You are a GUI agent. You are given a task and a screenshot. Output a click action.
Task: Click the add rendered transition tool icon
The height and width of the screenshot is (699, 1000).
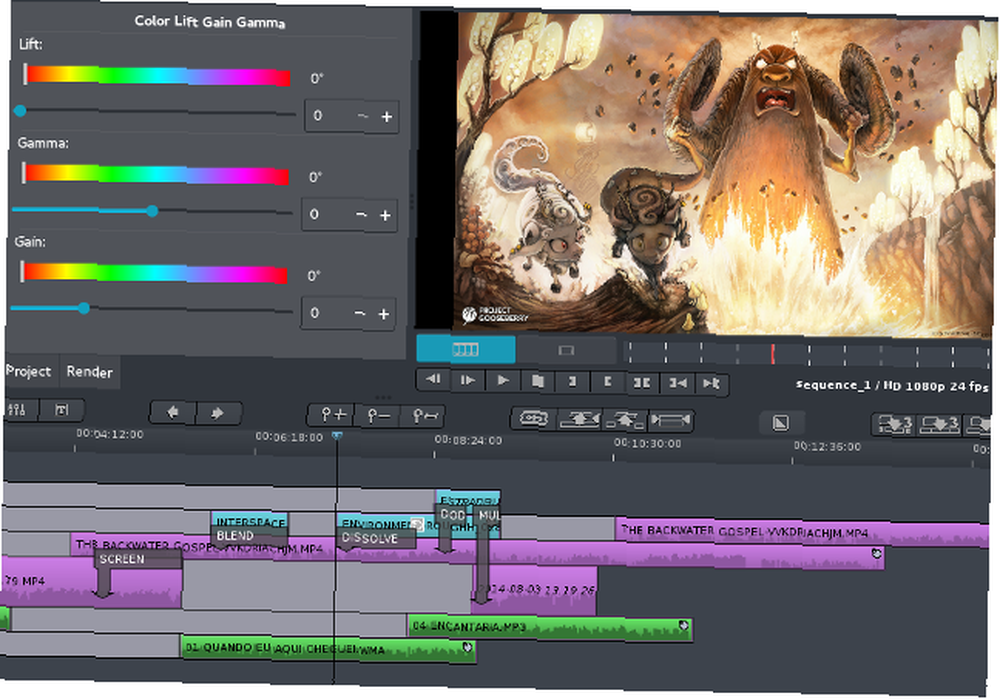[534, 418]
